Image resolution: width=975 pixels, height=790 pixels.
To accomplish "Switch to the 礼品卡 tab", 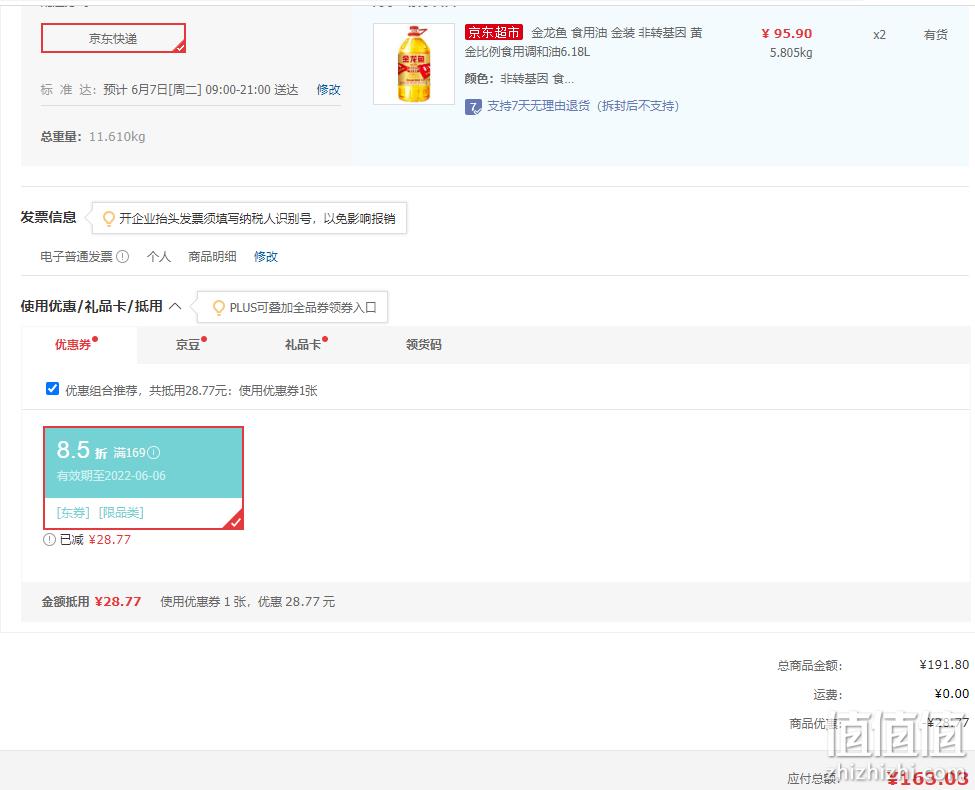I will pyautogui.click(x=303, y=345).
